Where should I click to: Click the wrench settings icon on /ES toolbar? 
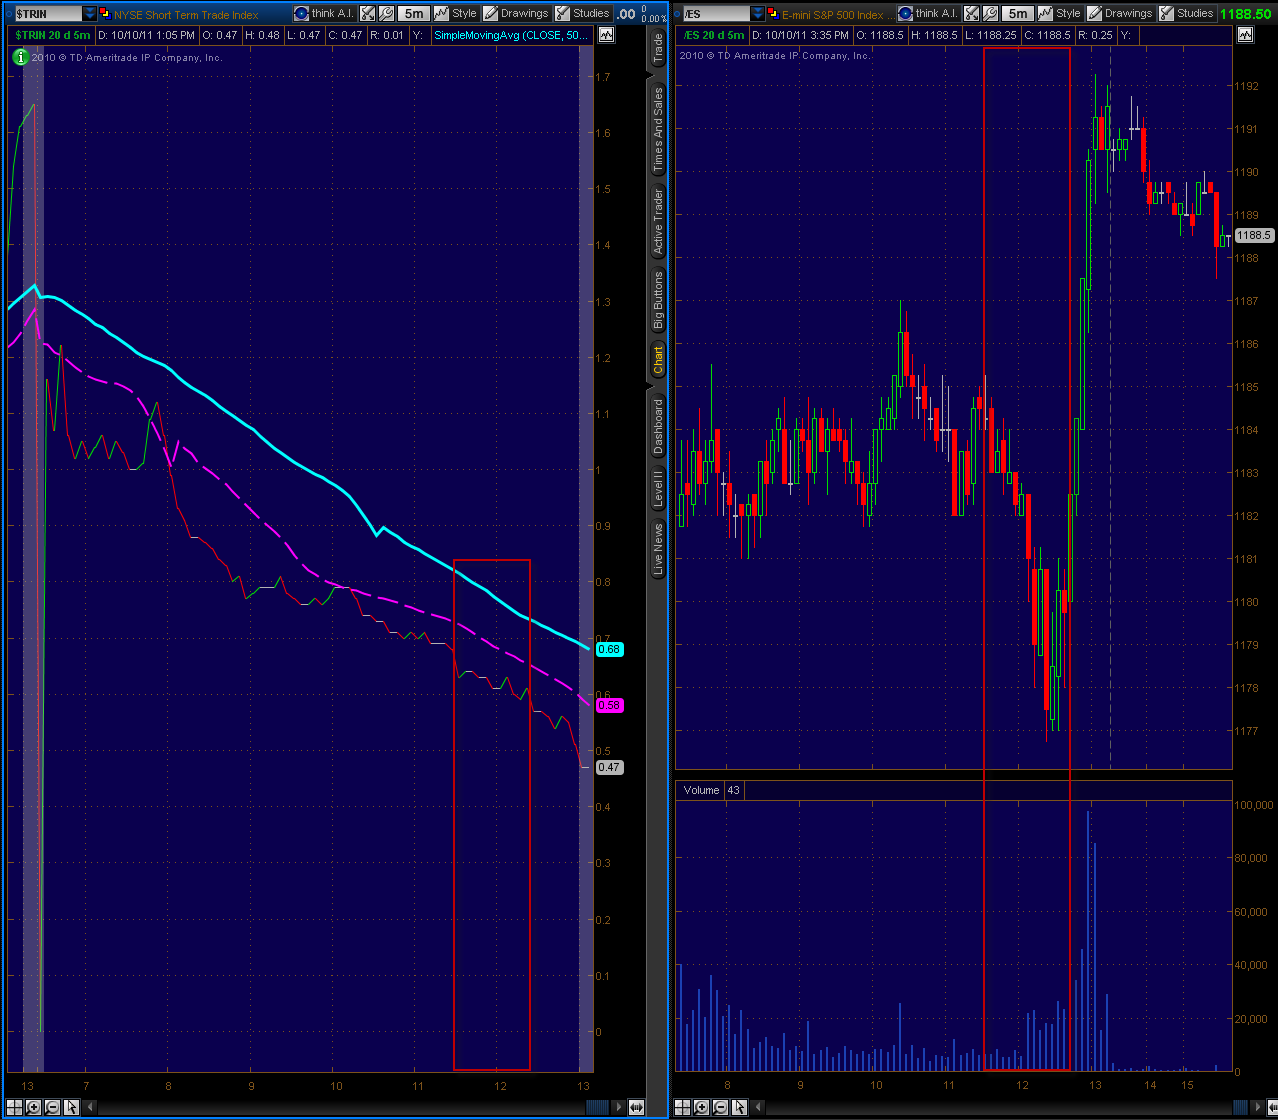click(990, 14)
